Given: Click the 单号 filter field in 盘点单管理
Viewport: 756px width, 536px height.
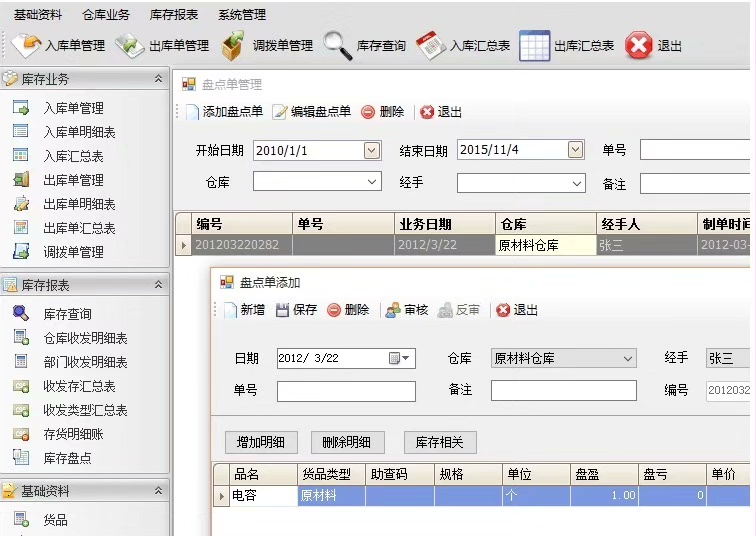Looking at the screenshot, I should pyautogui.click(x=695, y=150).
